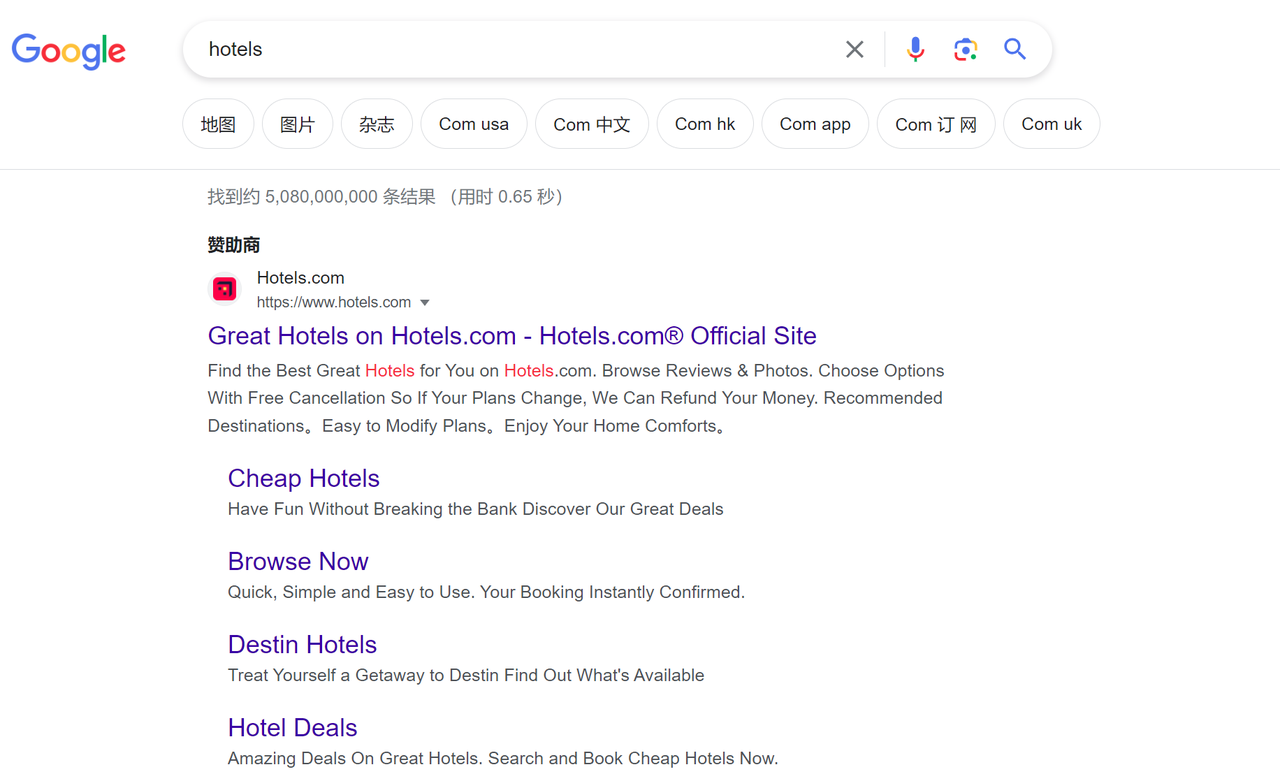Click the Browse Now link

point(298,561)
